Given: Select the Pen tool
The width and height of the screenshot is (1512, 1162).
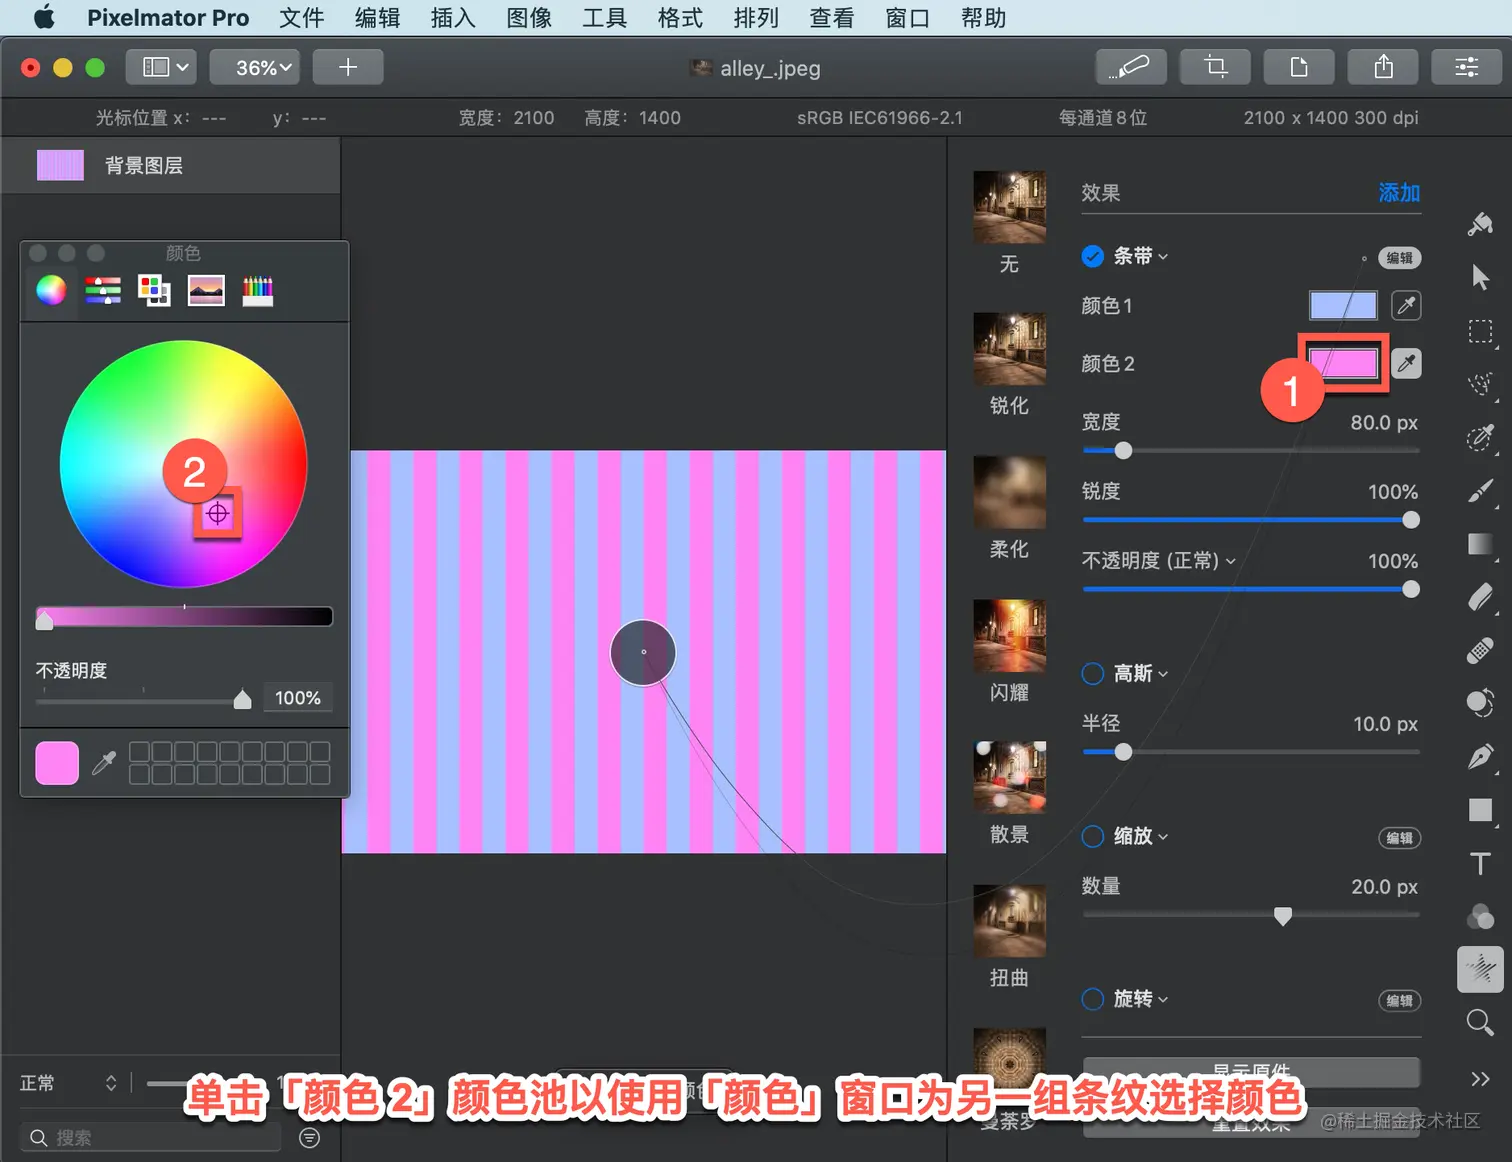Looking at the screenshot, I should pos(1480,756).
